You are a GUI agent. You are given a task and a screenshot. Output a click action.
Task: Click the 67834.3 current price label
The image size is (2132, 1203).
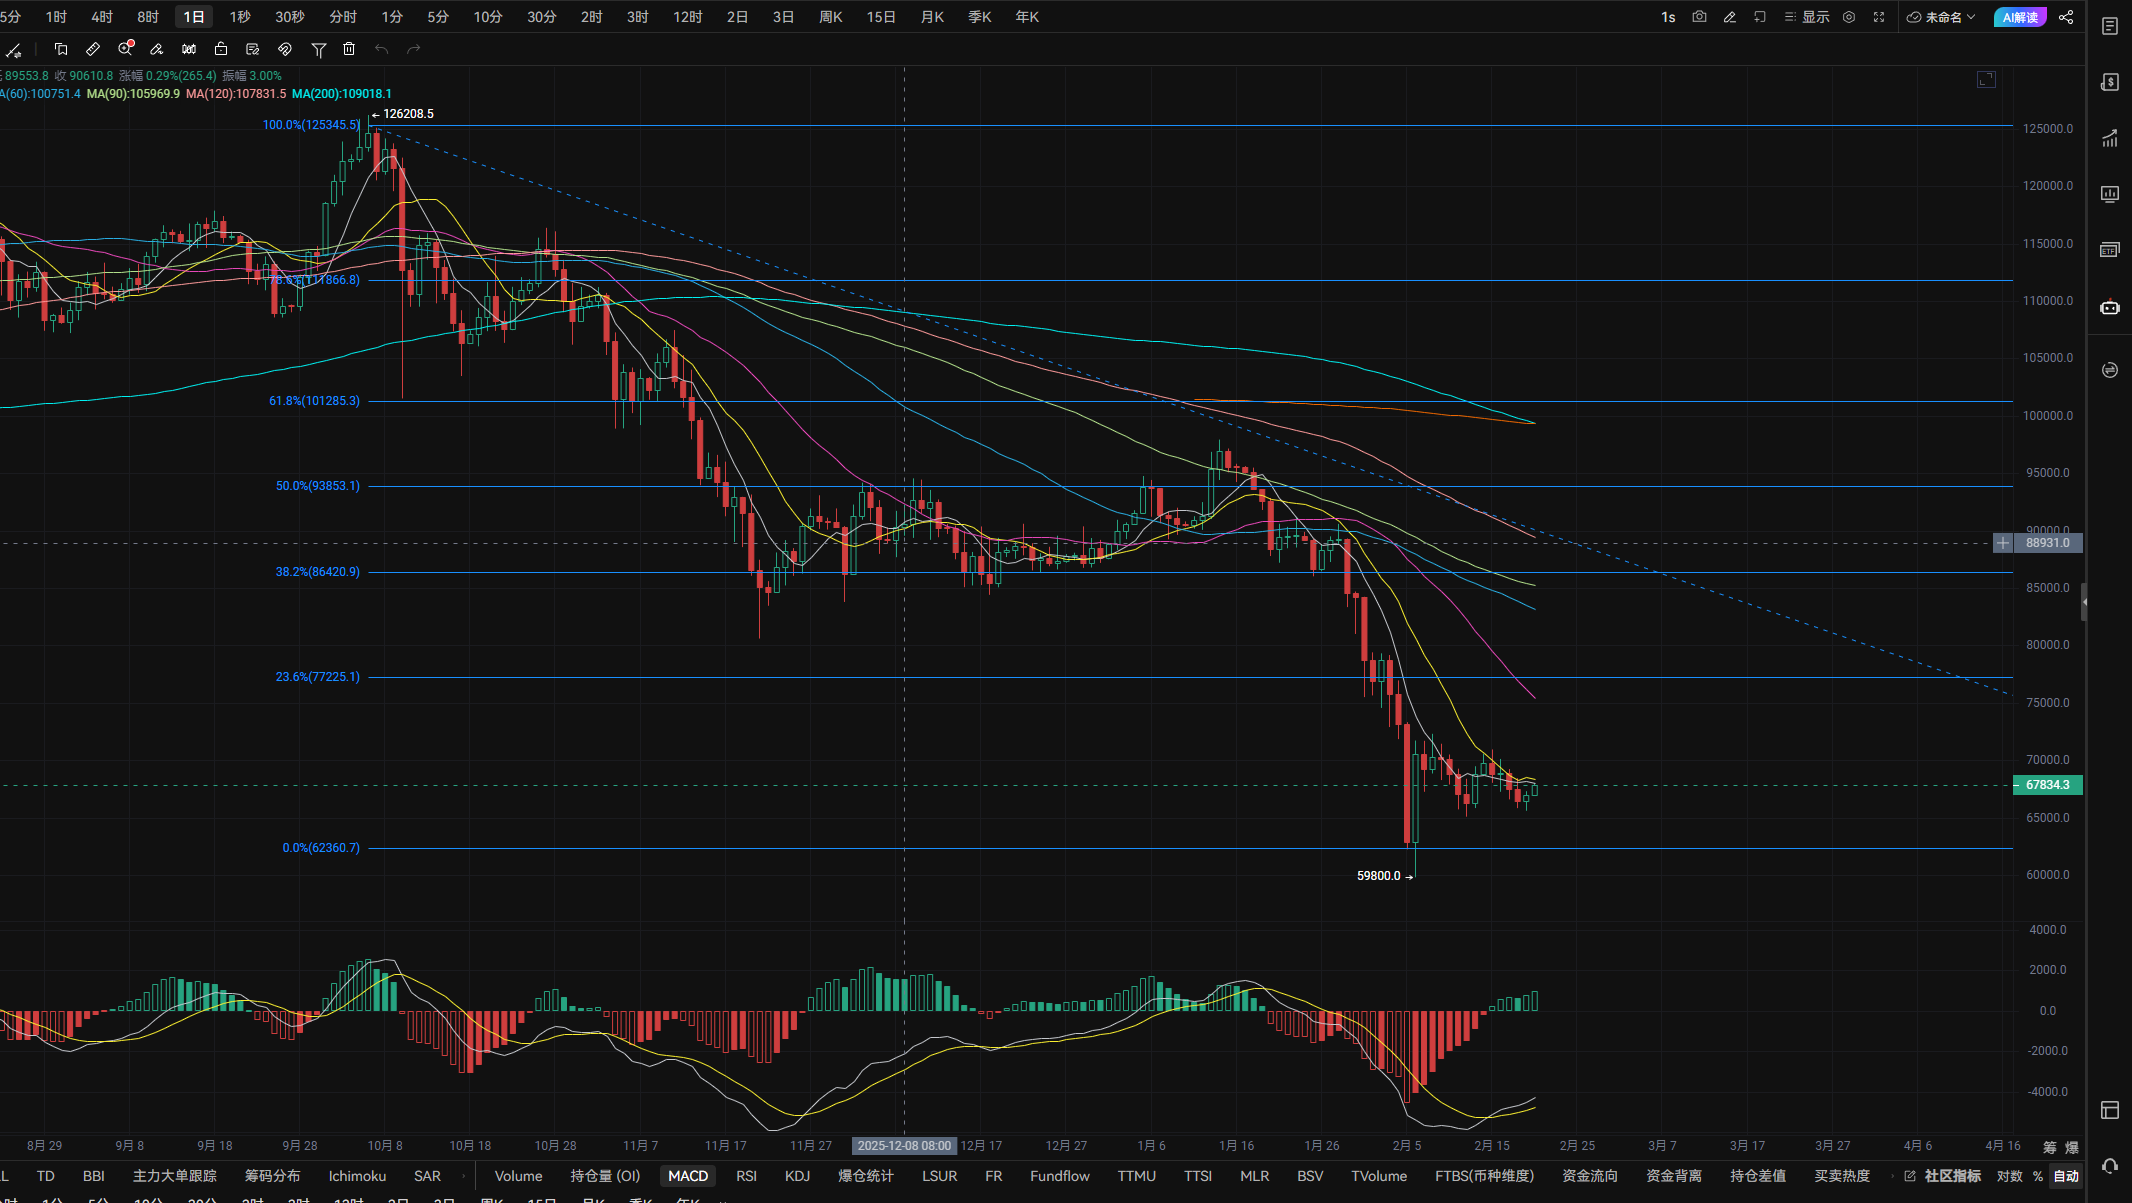[2047, 785]
